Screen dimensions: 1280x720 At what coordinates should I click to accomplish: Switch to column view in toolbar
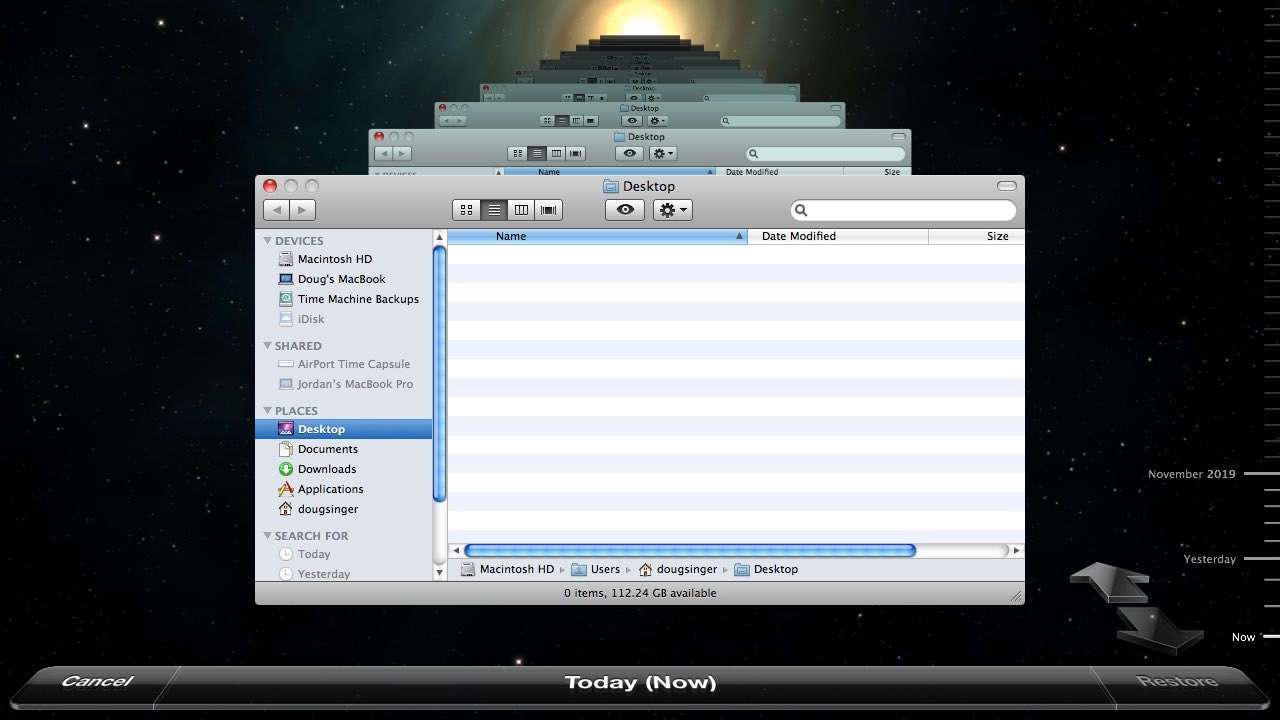521,210
